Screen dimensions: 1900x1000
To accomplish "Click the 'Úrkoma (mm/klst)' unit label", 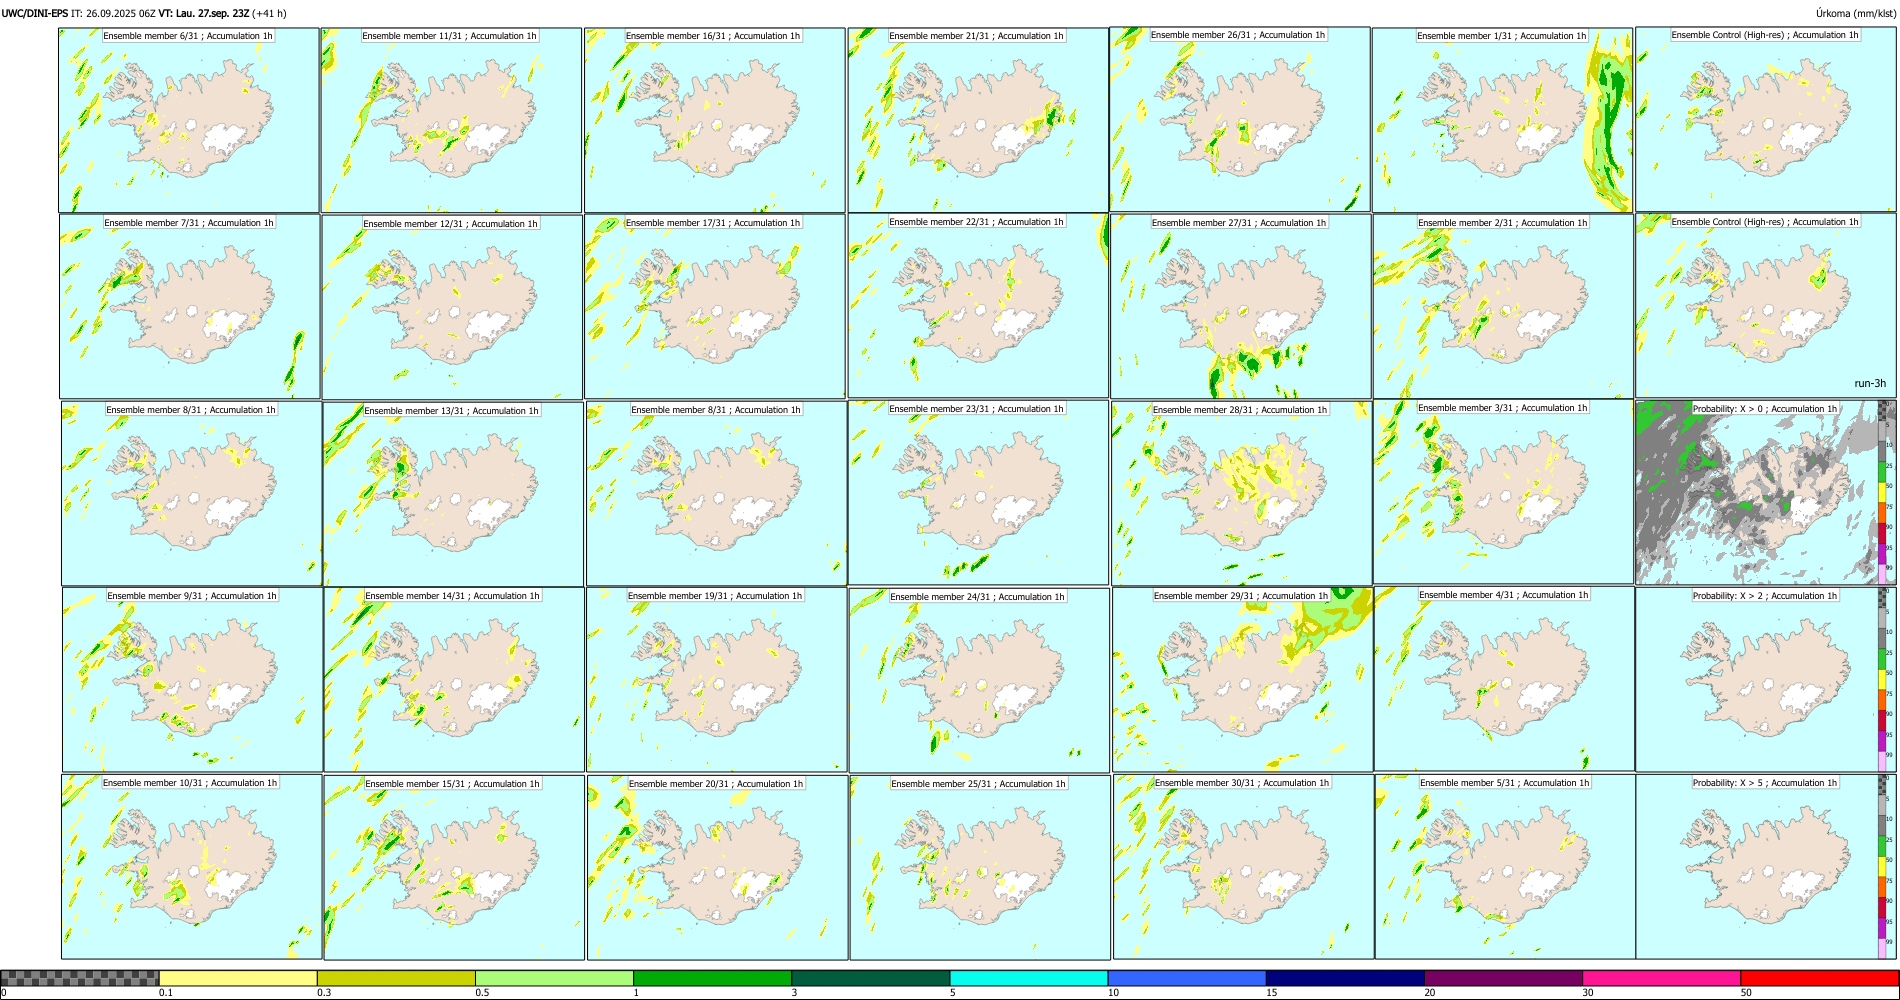I will click(x=1855, y=13).
